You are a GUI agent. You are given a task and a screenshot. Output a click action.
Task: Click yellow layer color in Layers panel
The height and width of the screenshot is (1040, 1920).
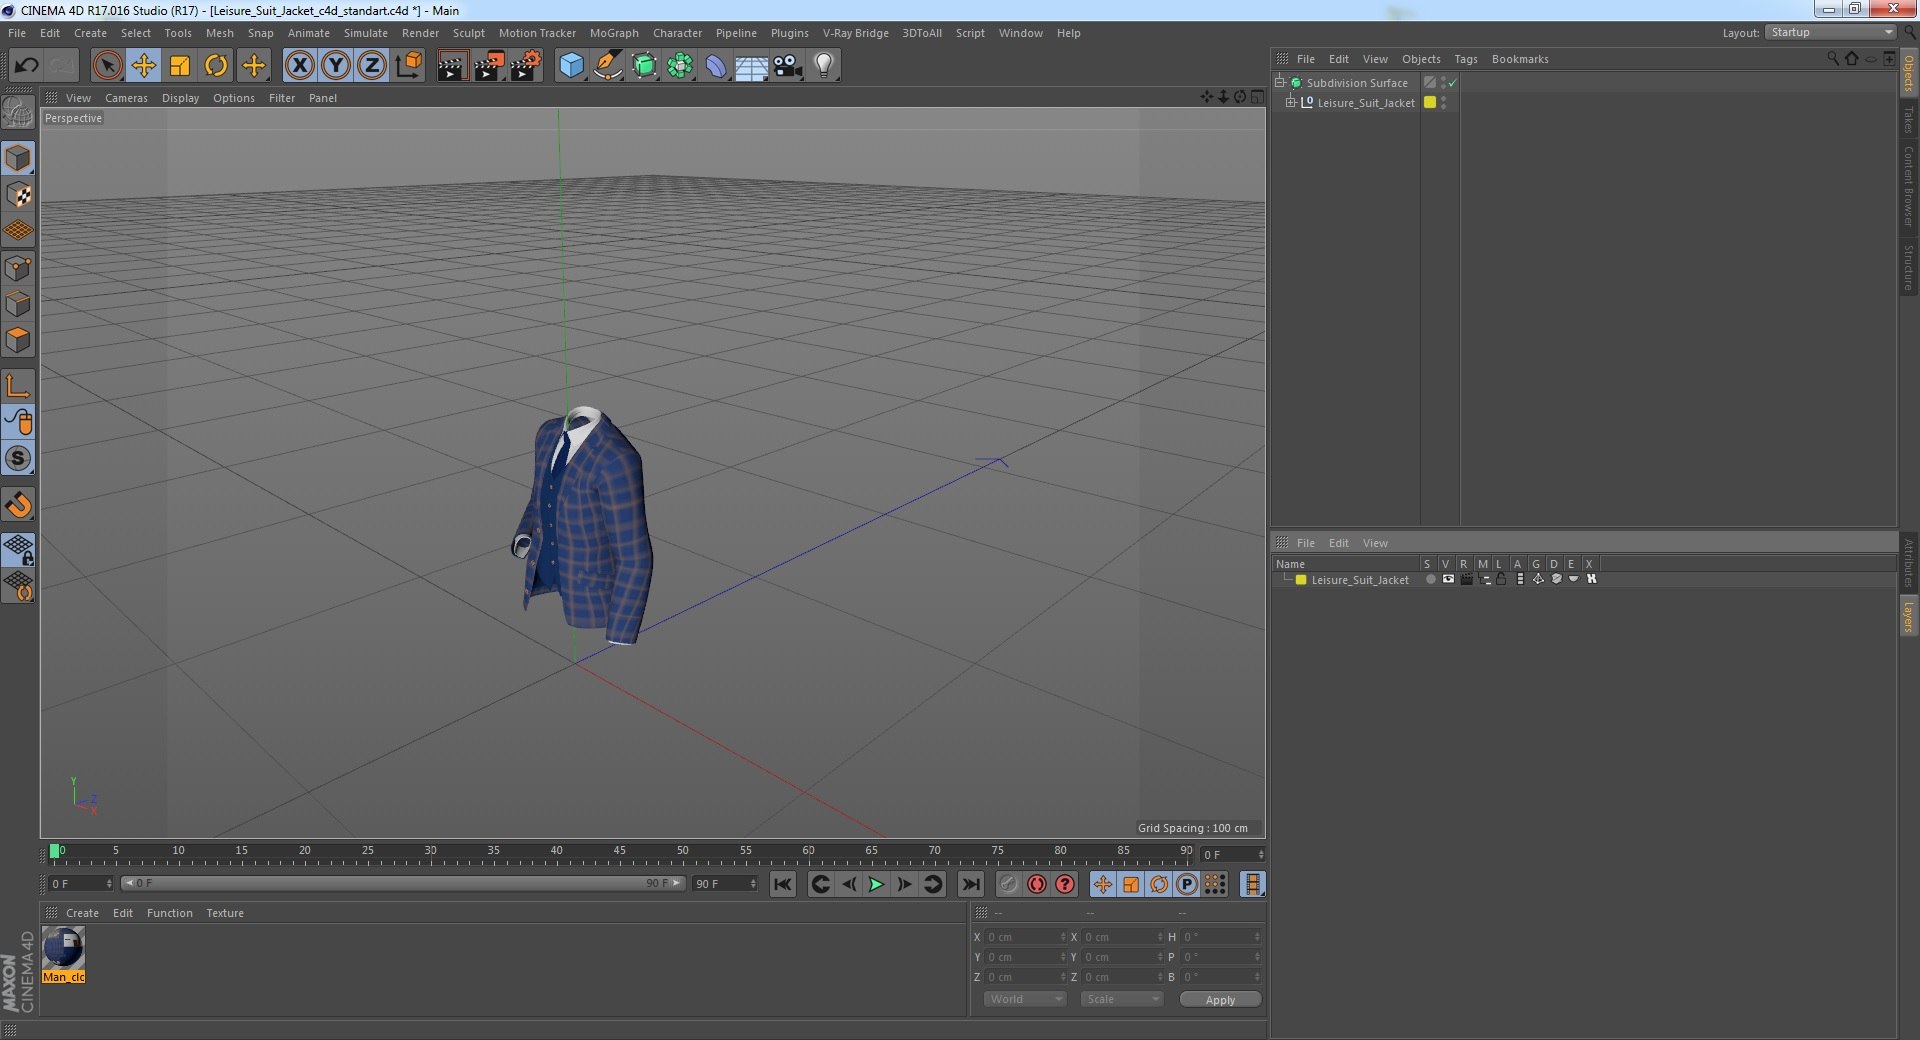(x=1301, y=580)
